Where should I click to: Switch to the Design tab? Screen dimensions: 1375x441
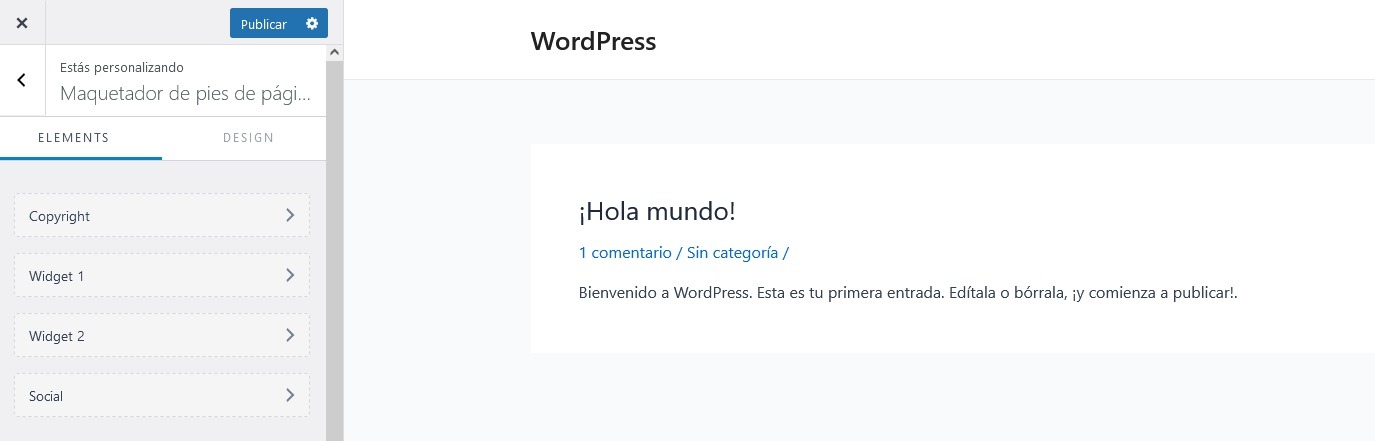coord(248,138)
